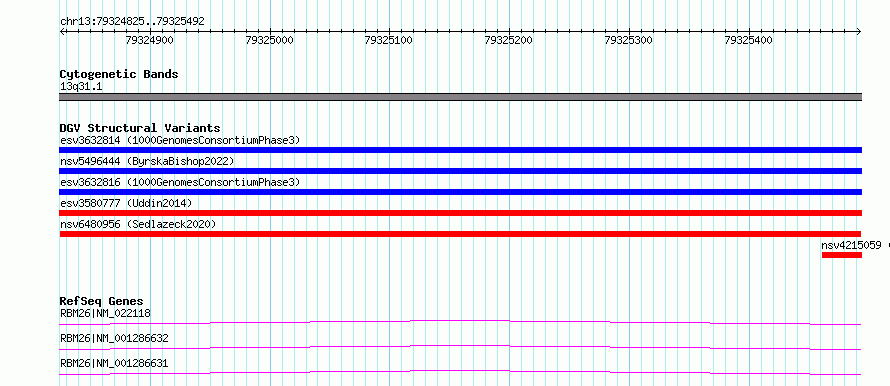Click the 79325100 ruler tick label
The width and height of the screenshot is (890, 386).
tap(389, 40)
